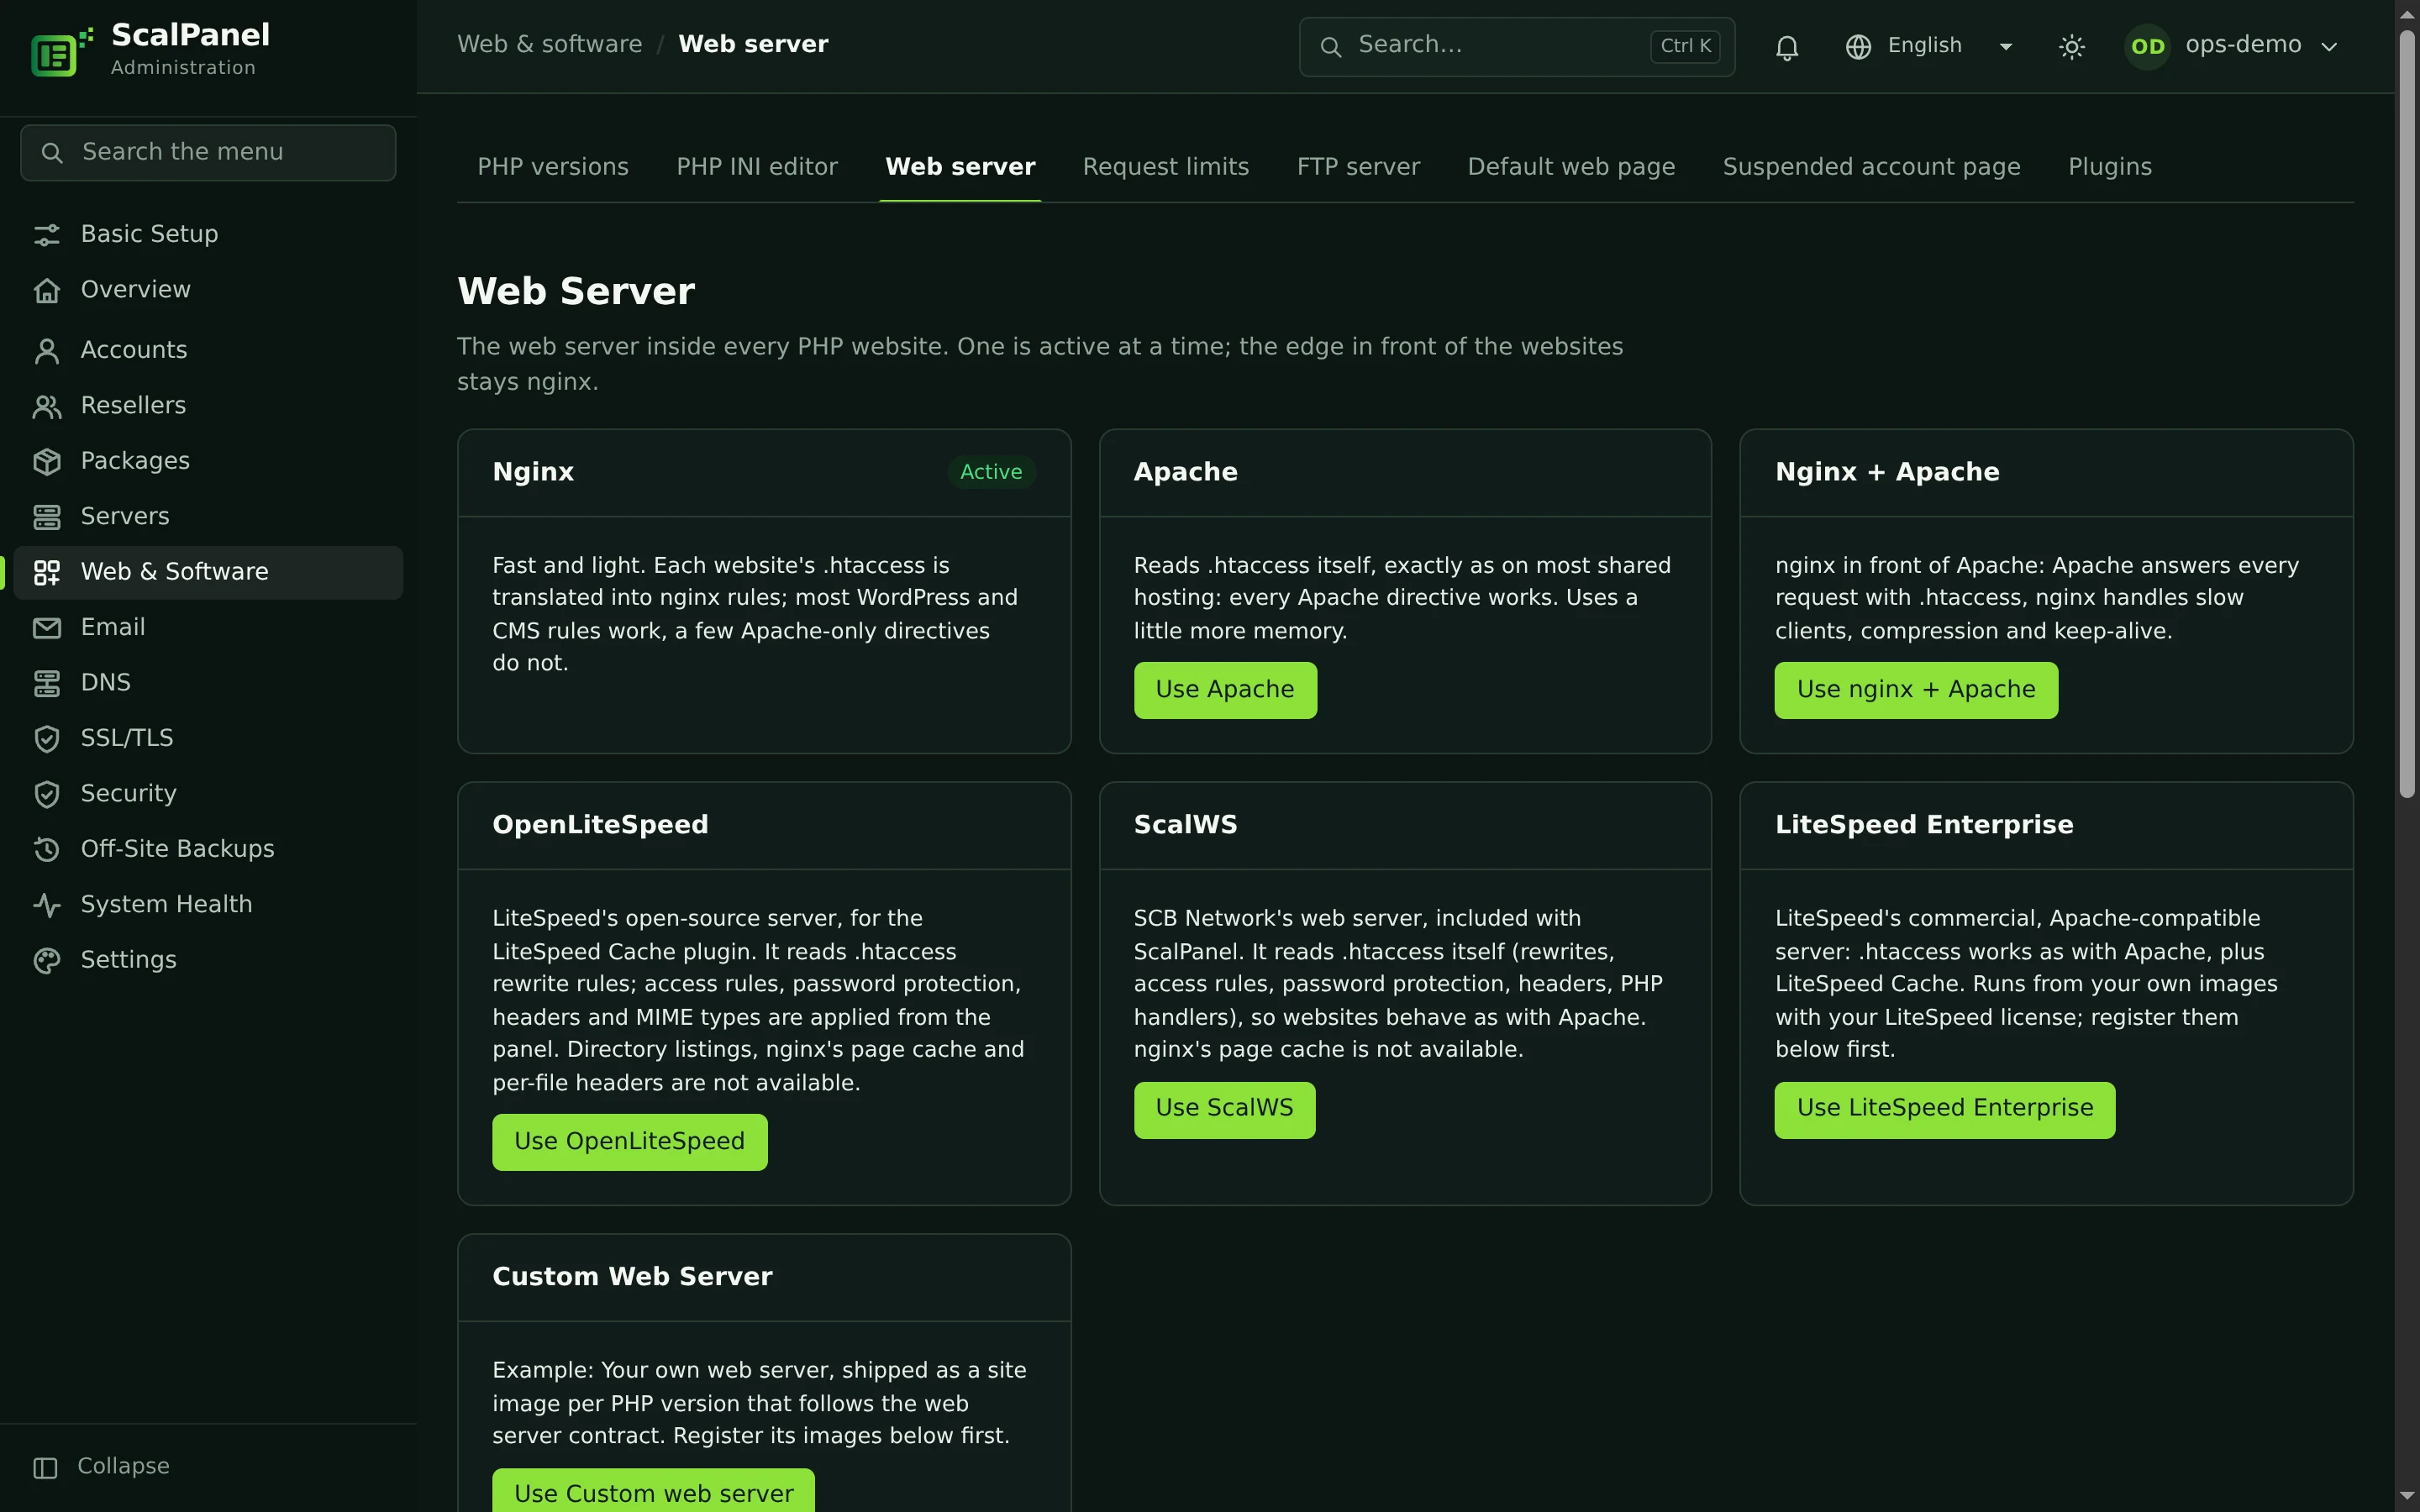Open Security in the sidebar
Screen dimensions: 2420x1512
208,794
